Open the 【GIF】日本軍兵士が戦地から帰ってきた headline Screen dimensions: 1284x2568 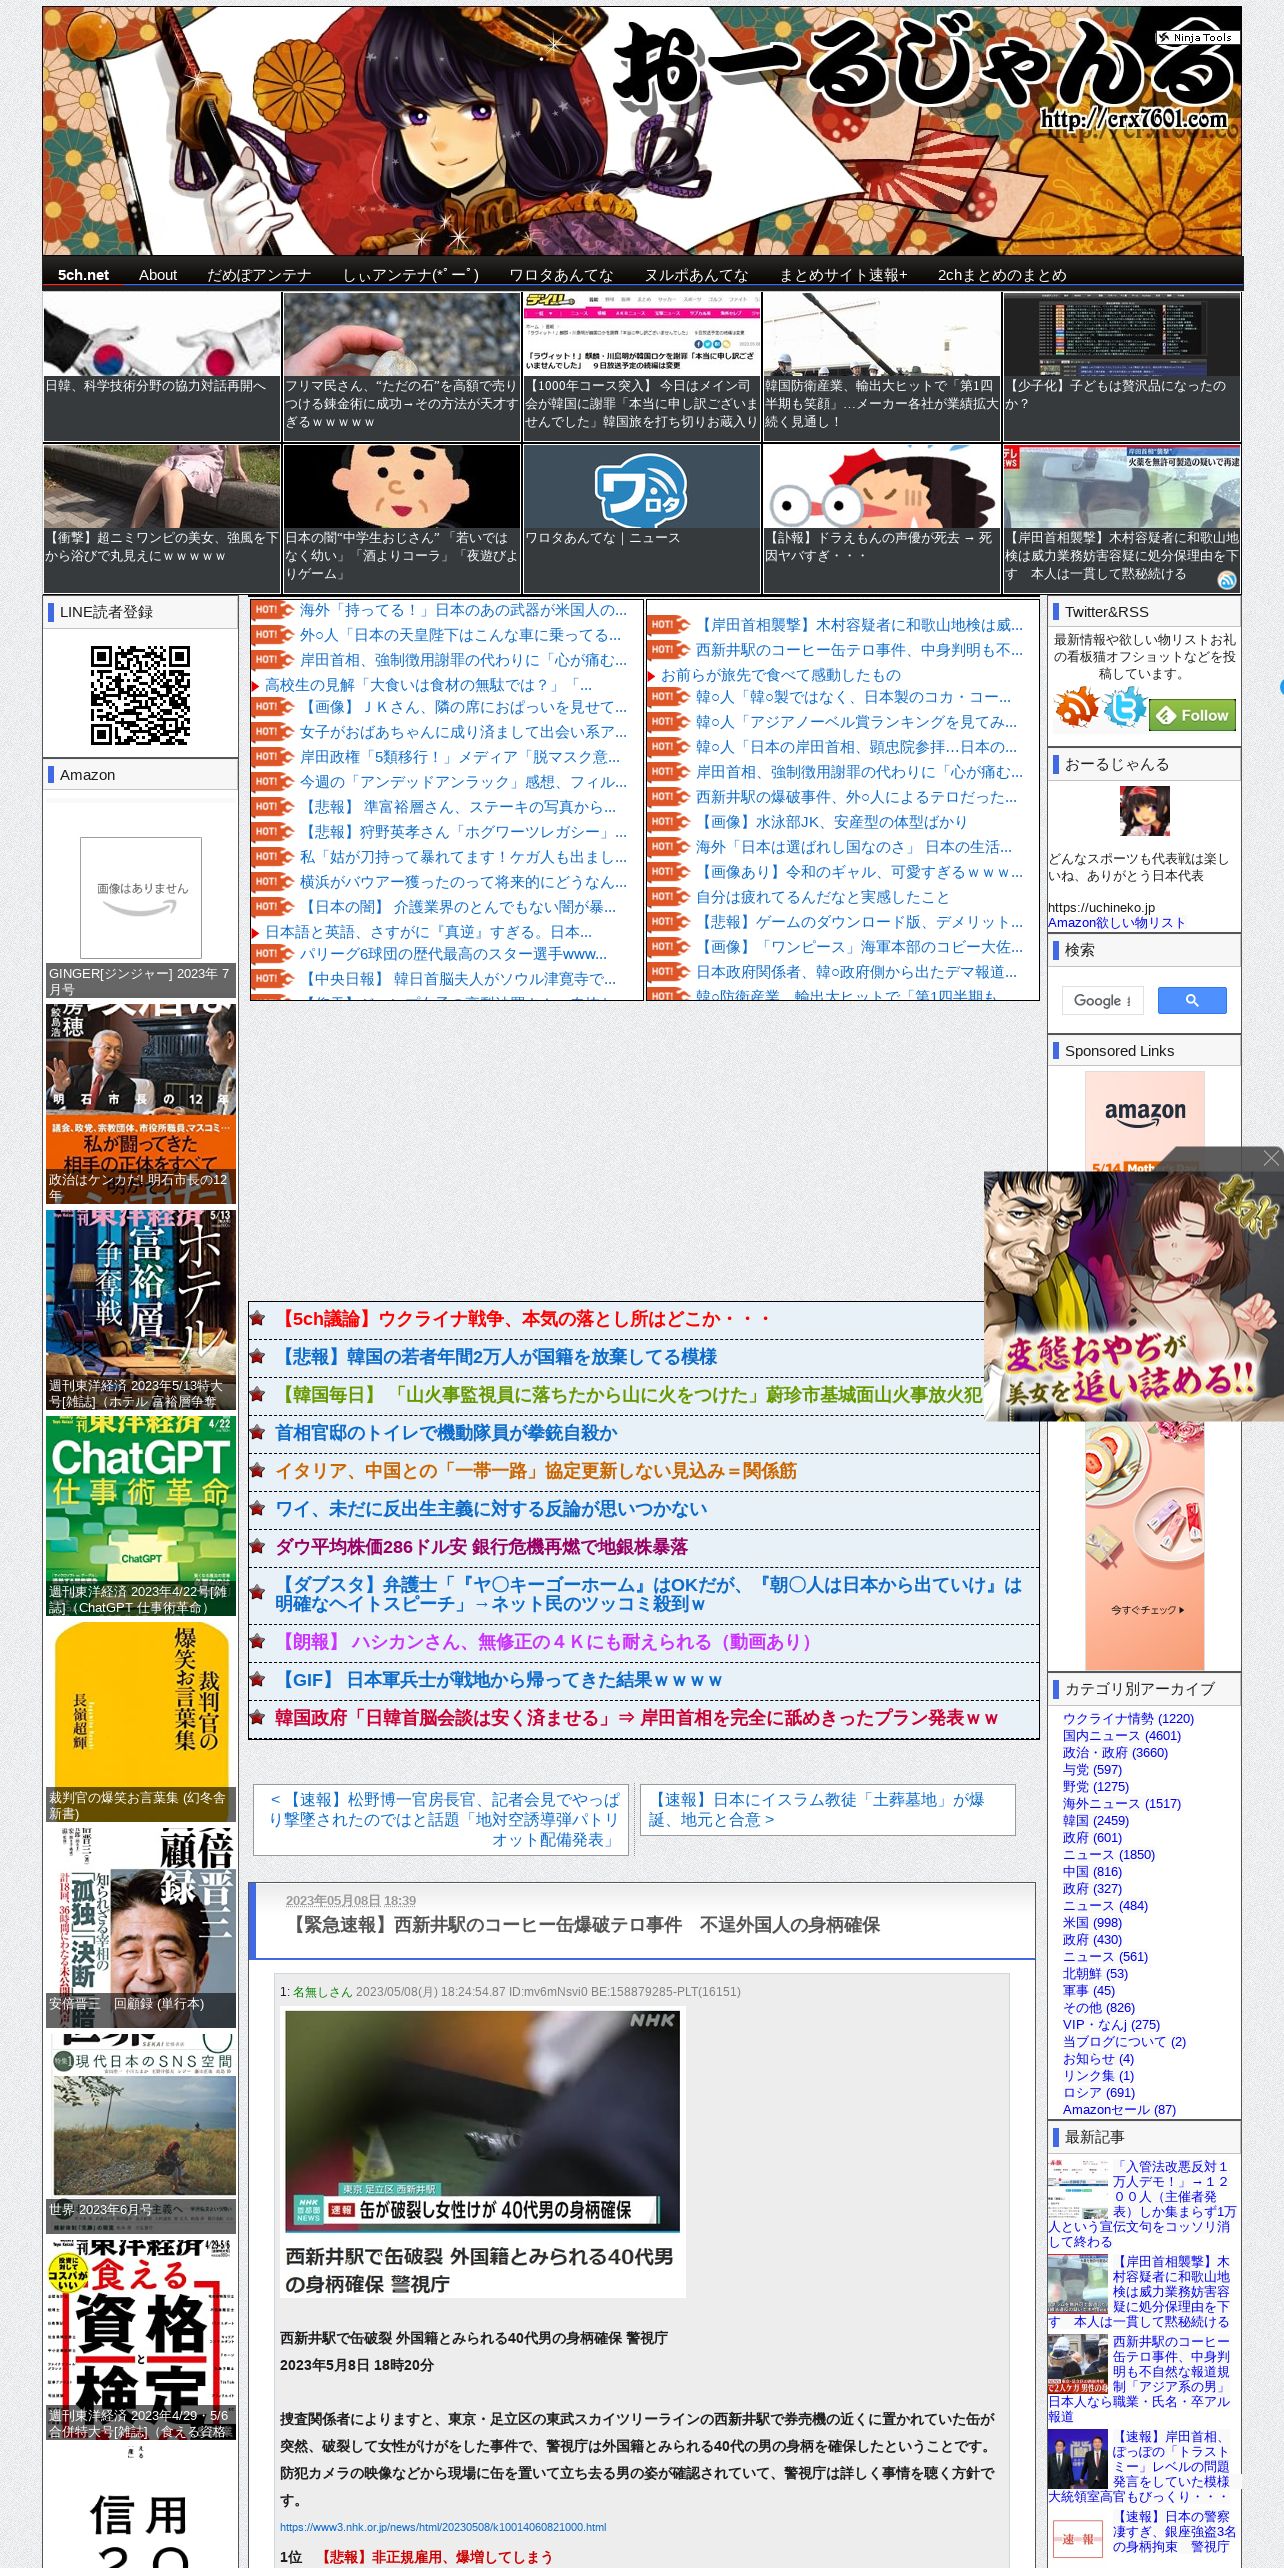point(498,1680)
